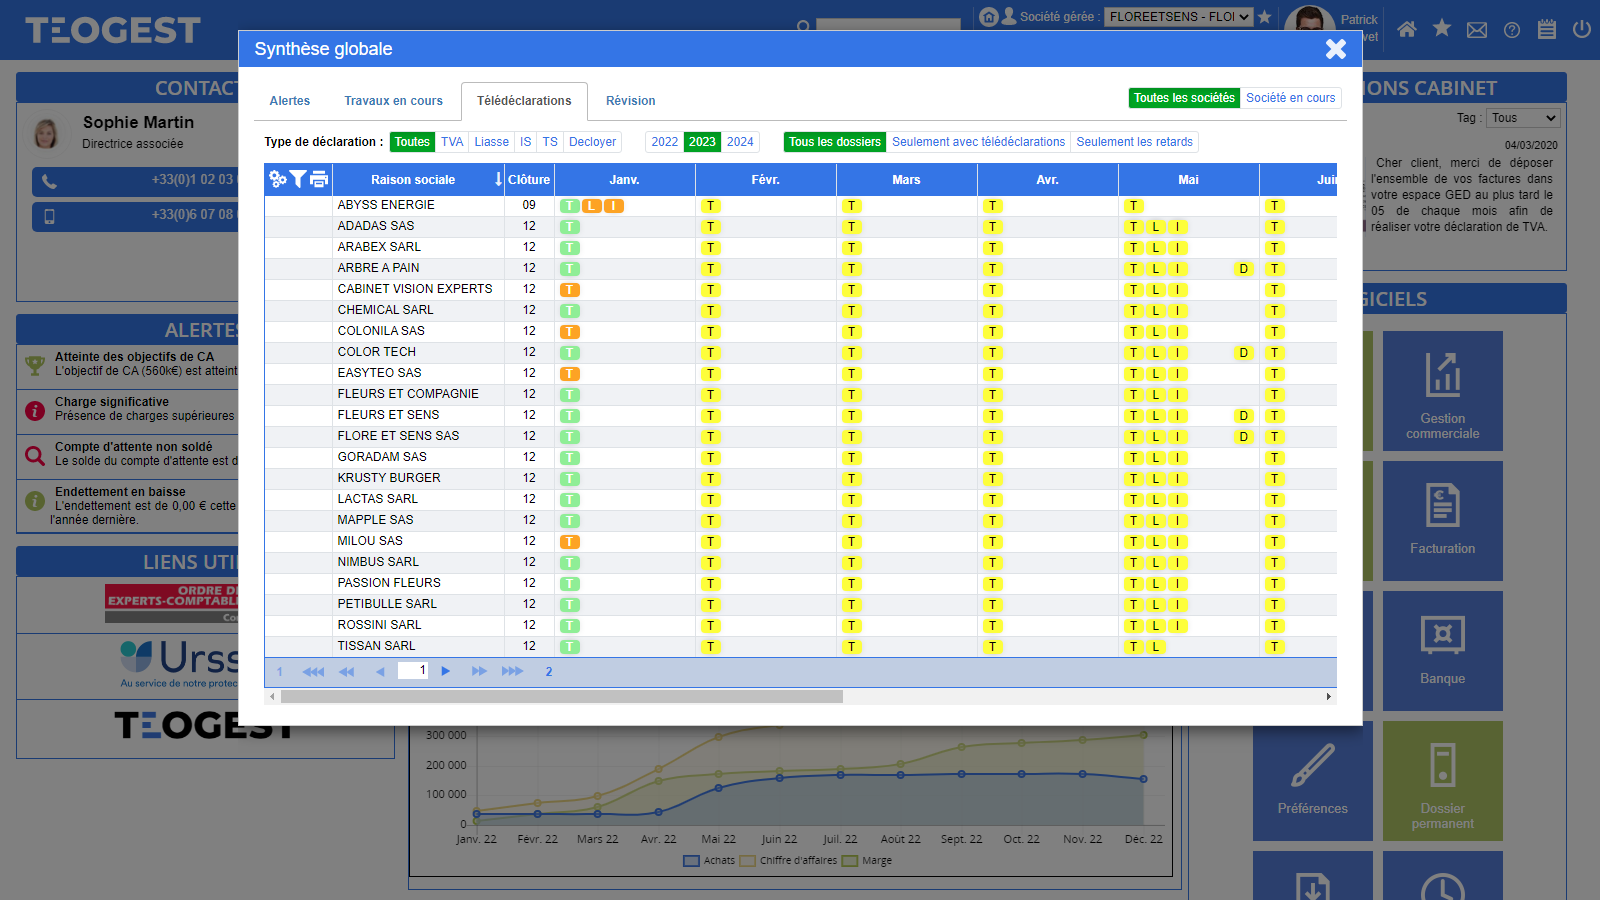Toggle the Société en cours filter
This screenshot has width=1600, height=900.
(x=1290, y=98)
